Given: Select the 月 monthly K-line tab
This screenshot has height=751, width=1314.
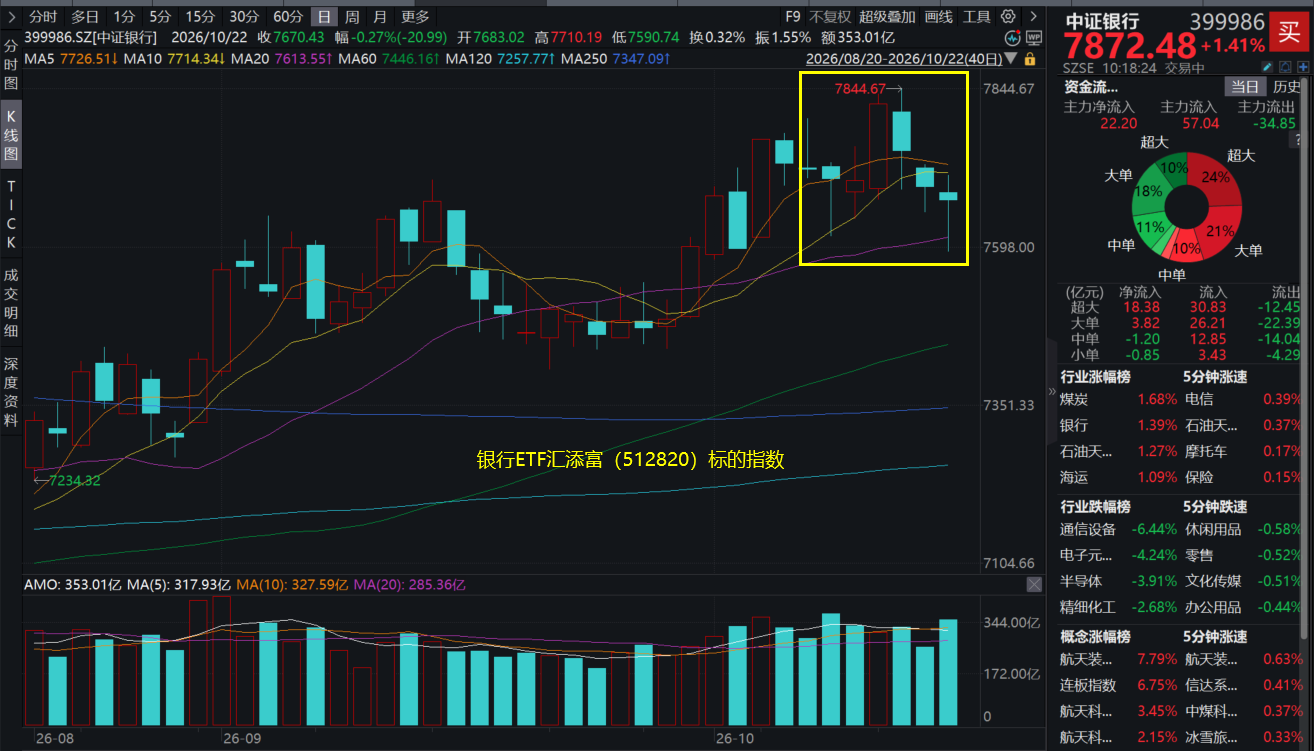Looking at the screenshot, I should click(x=380, y=16).
